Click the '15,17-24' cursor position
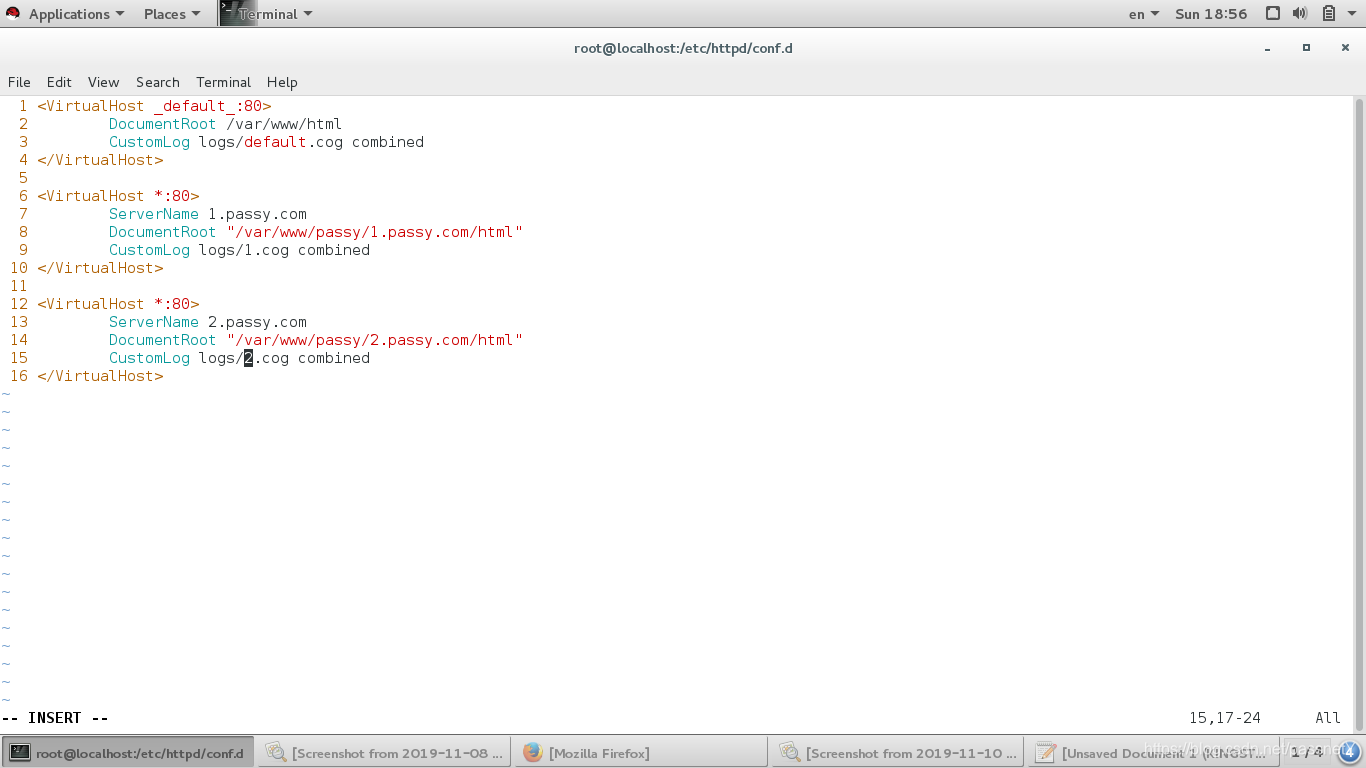 pyautogui.click(x=1225, y=718)
